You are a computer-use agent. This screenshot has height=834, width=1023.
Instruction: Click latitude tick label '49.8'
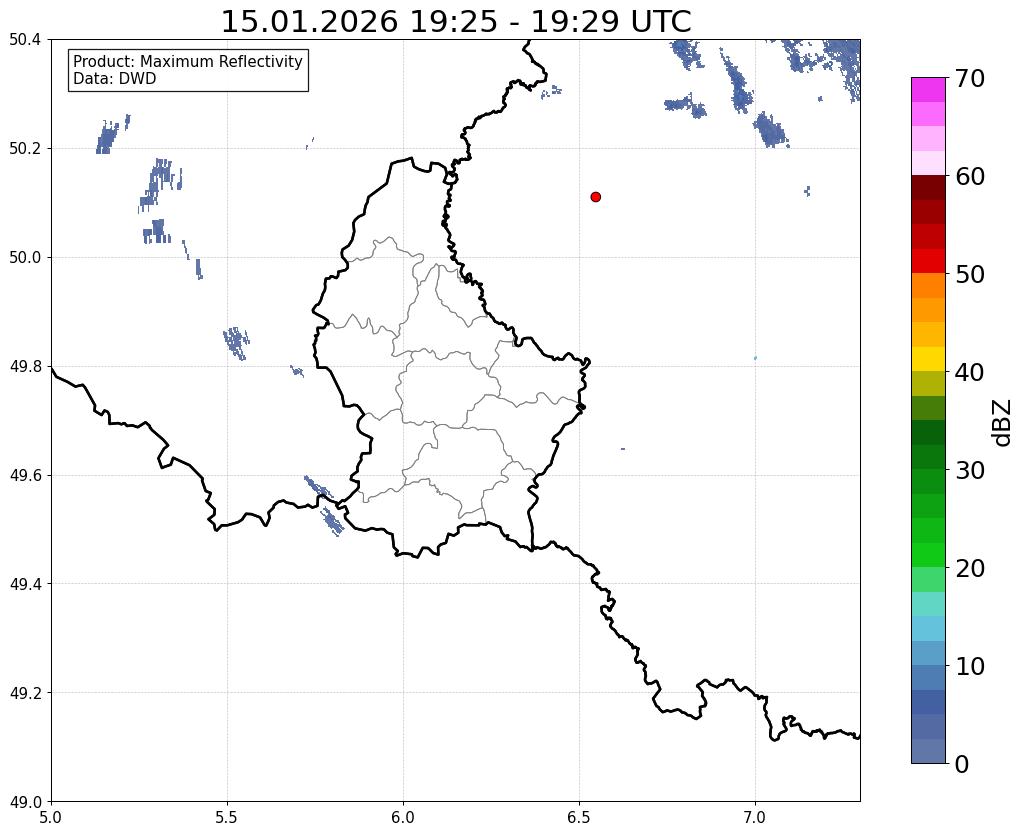(x=25, y=367)
